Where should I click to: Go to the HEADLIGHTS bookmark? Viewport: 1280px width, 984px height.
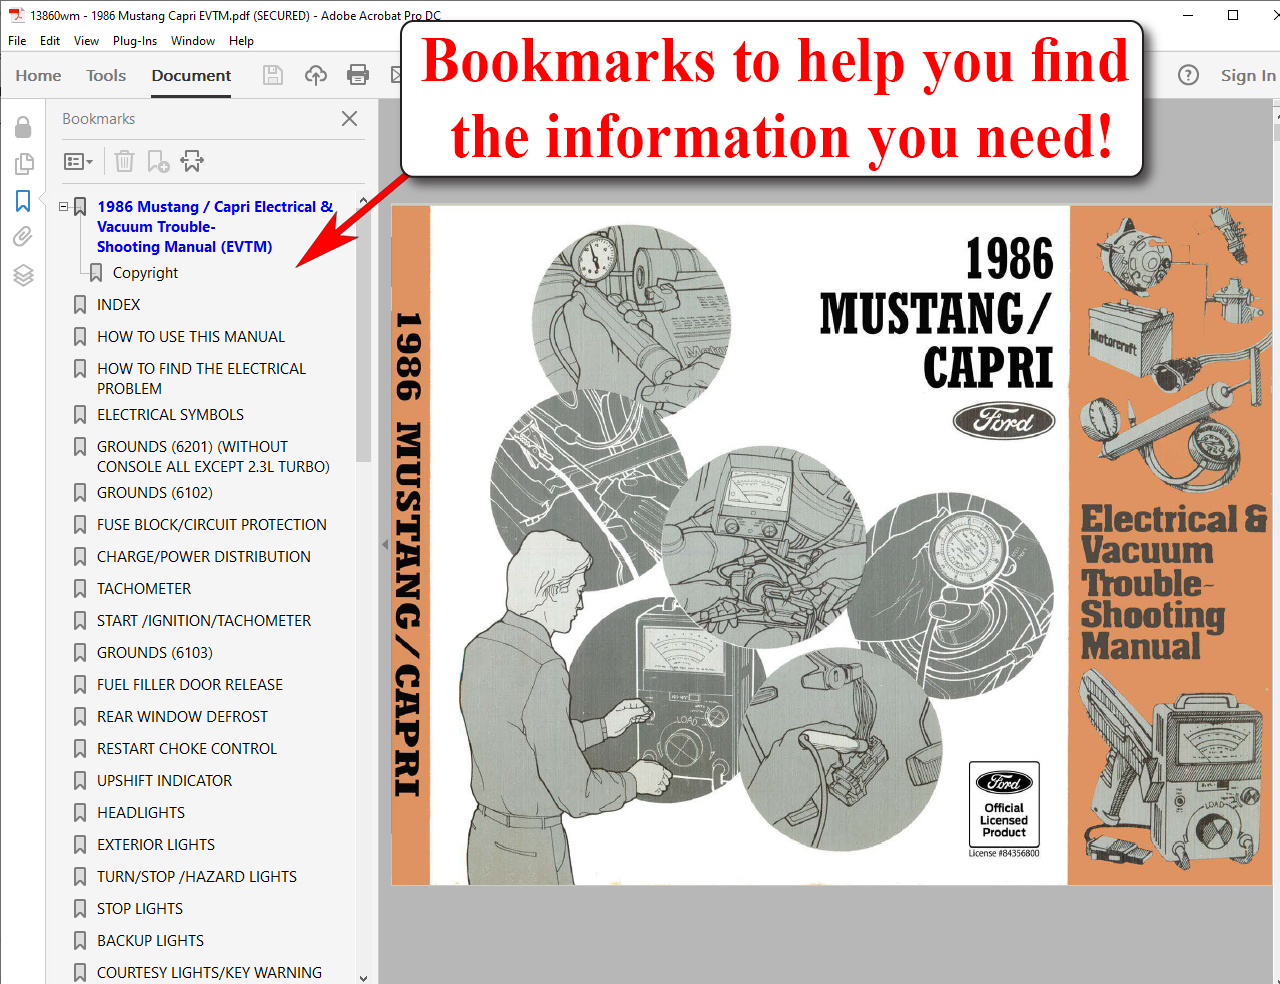tap(141, 813)
